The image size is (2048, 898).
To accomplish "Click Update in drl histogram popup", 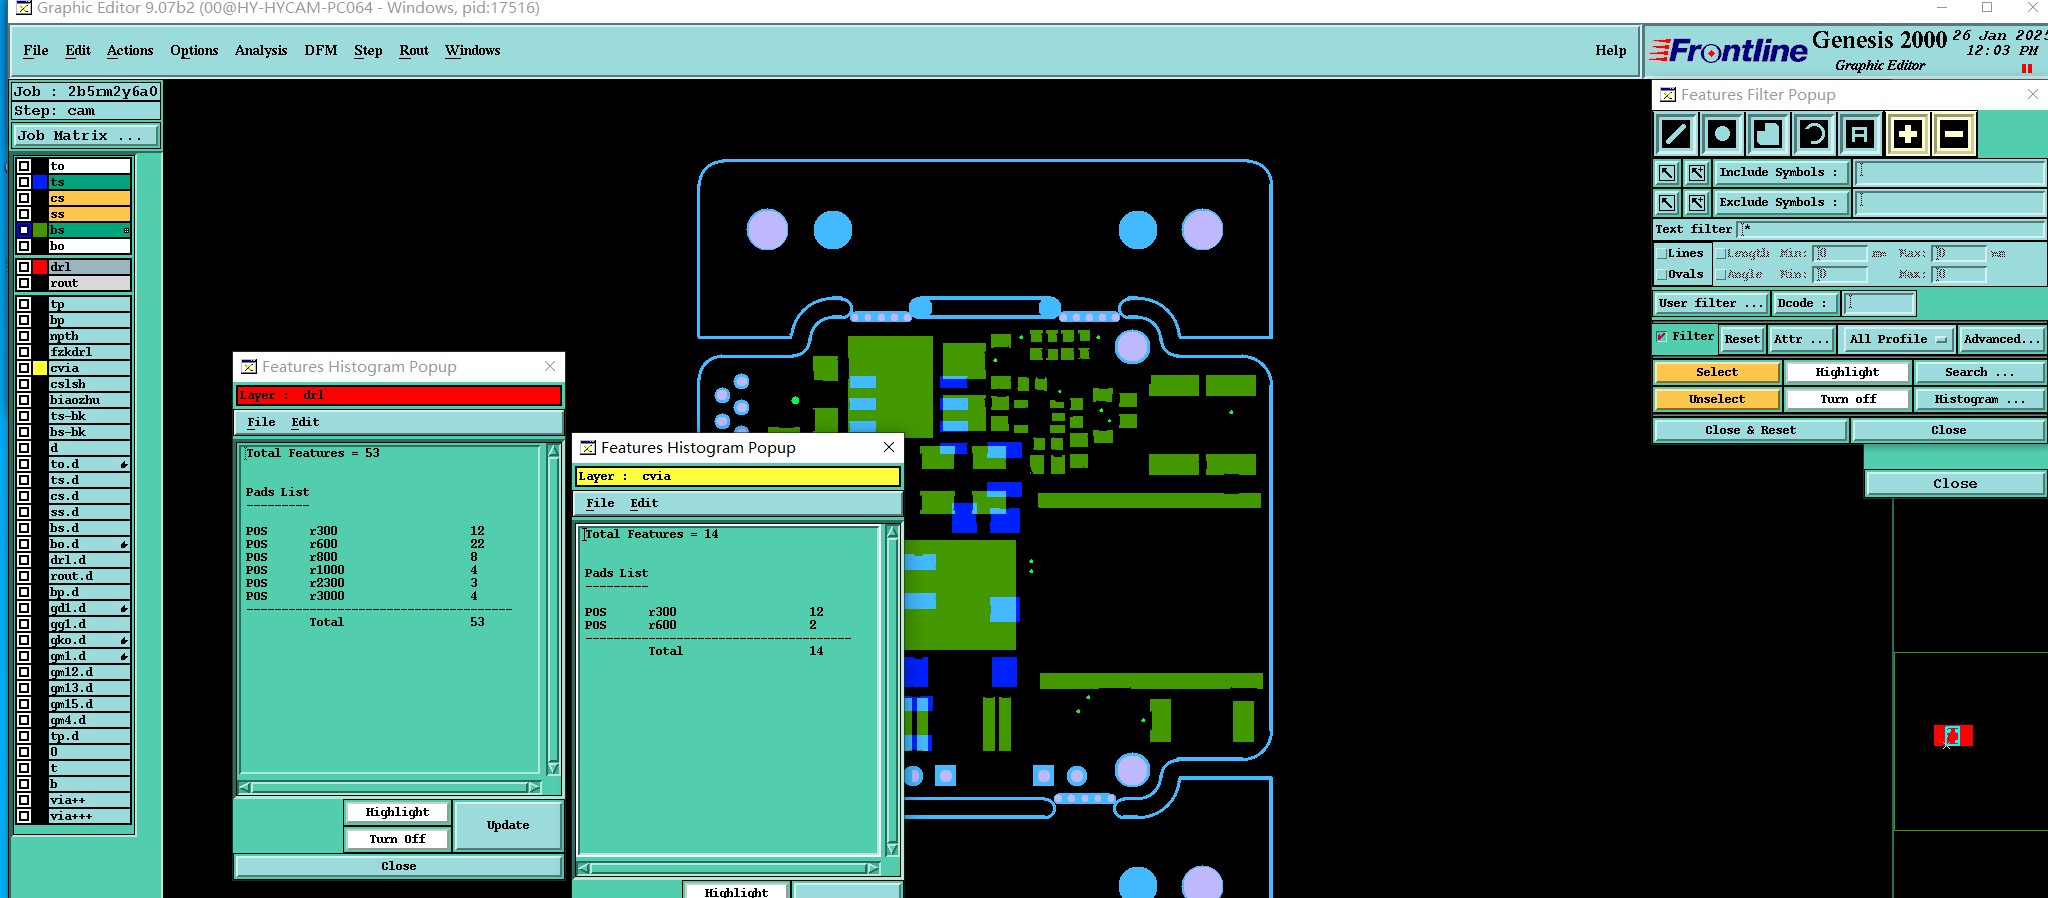I will click(x=508, y=825).
